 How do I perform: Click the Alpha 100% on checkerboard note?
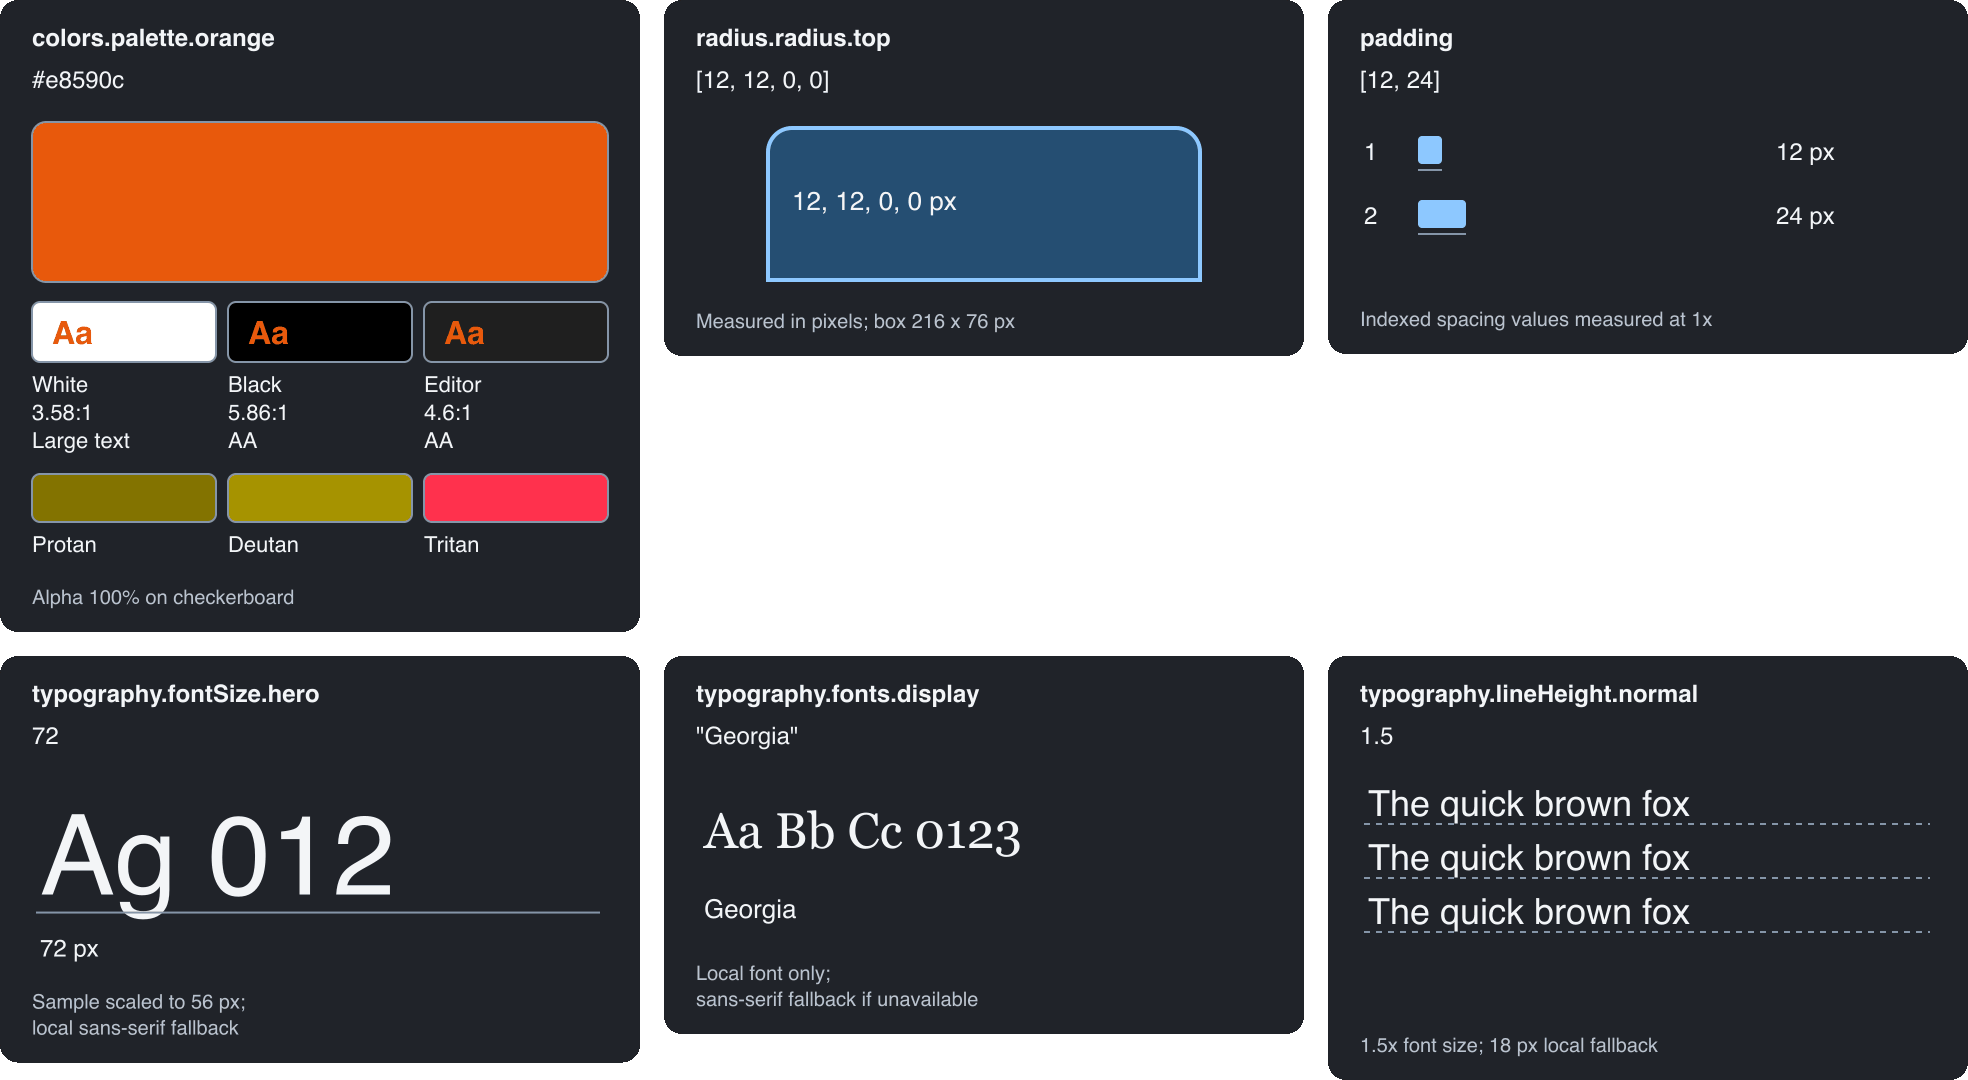[x=163, y=597]
